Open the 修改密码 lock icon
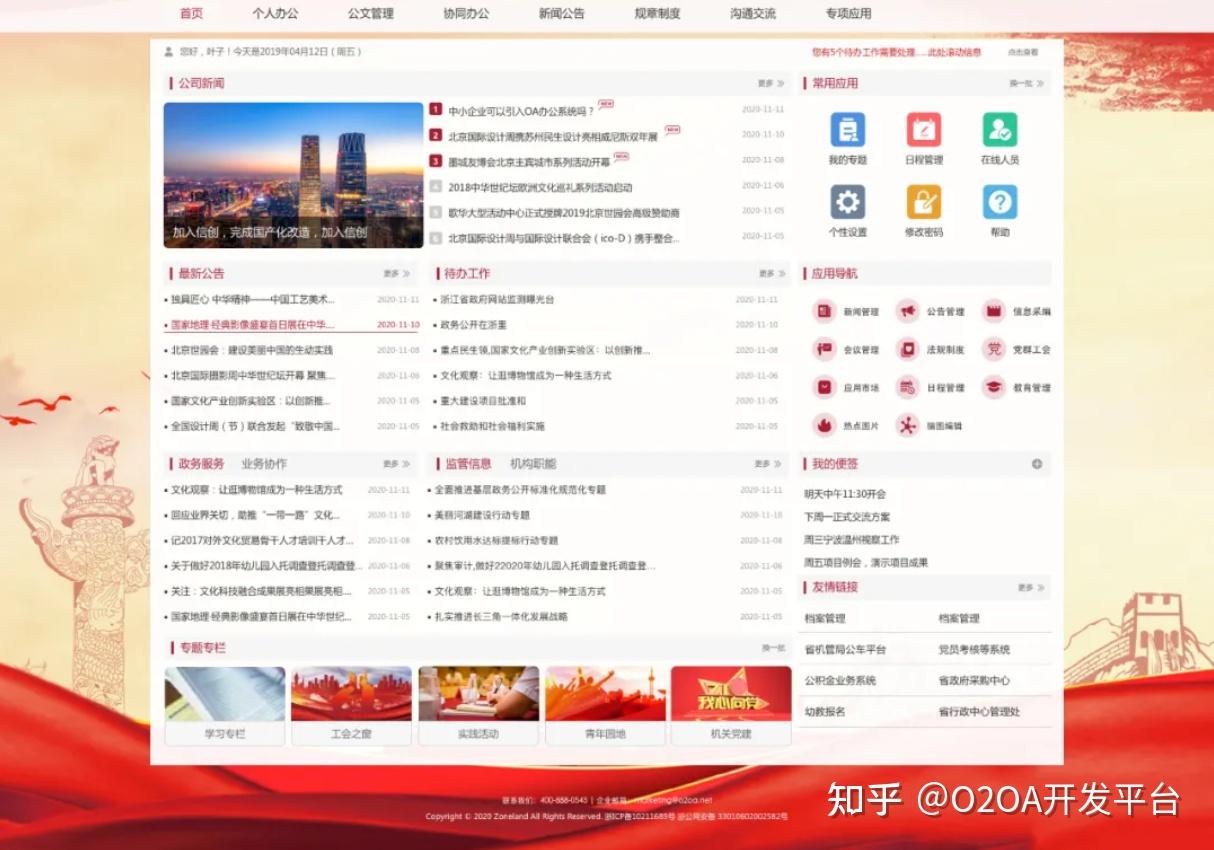Screen dimensions: 1214x850 [x=923, y=202]
